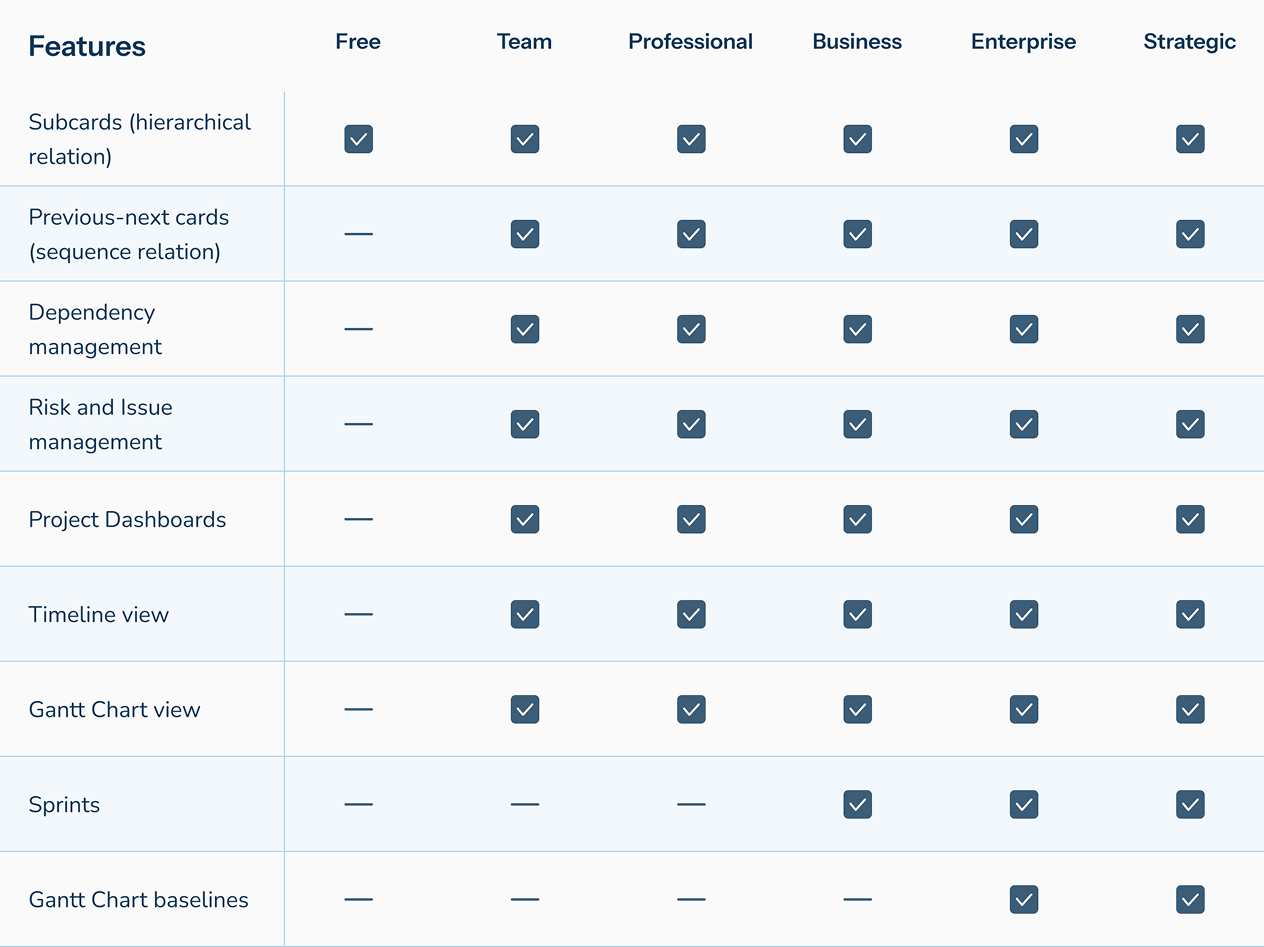Click the Sprints dash under Professional

[691, 804]
